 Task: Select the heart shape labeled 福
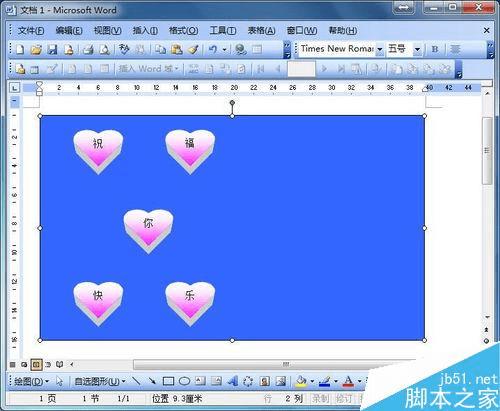click(x=190, y=152)
